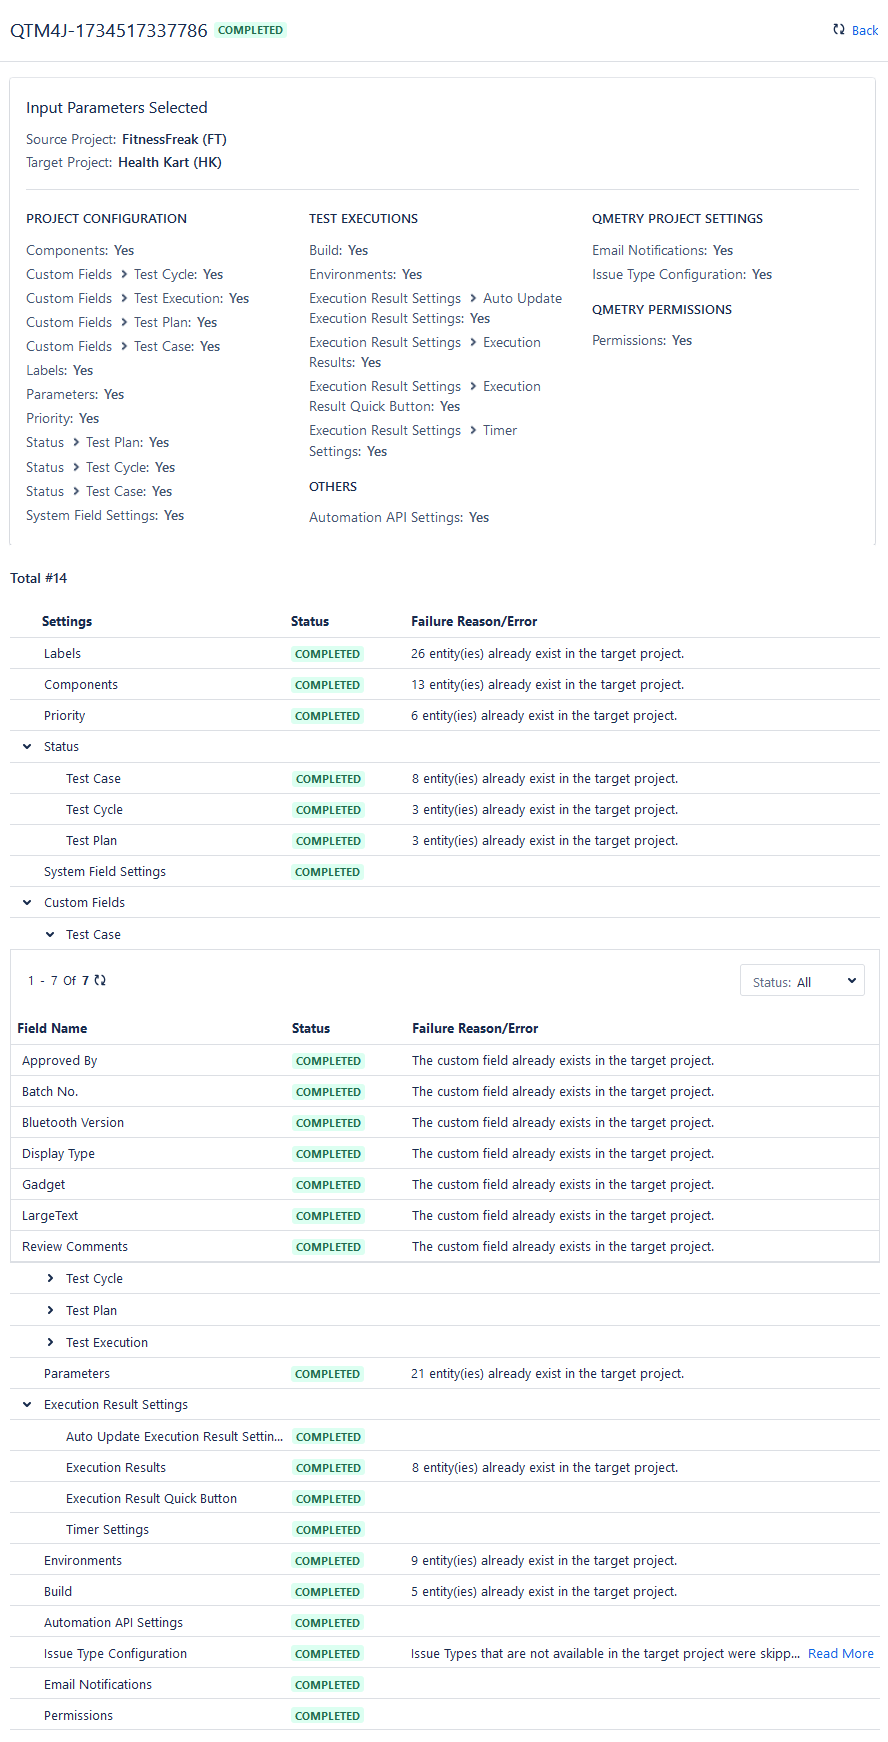
Task: Click the Back refresh icon
Action: click(838, 30)
